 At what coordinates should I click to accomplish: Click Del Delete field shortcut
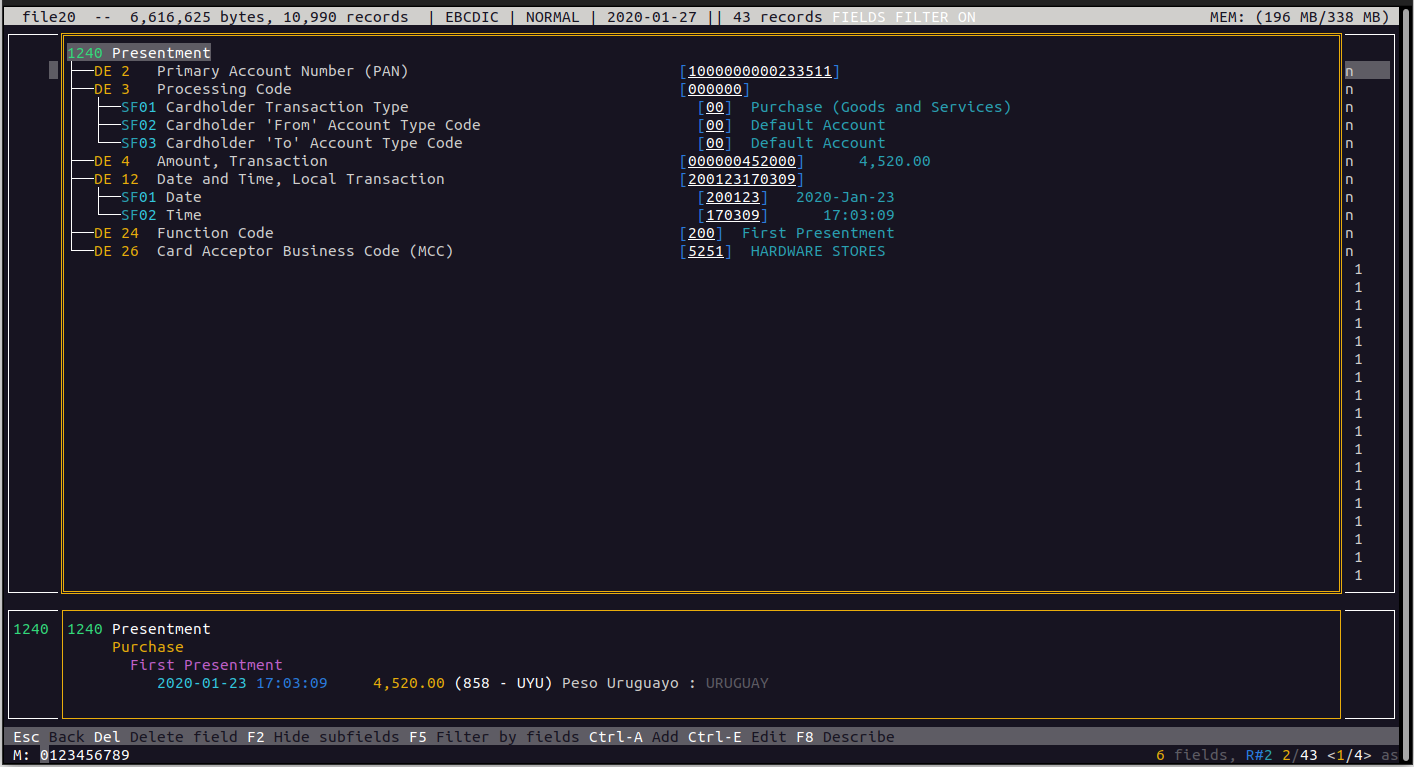coord(165,737)
